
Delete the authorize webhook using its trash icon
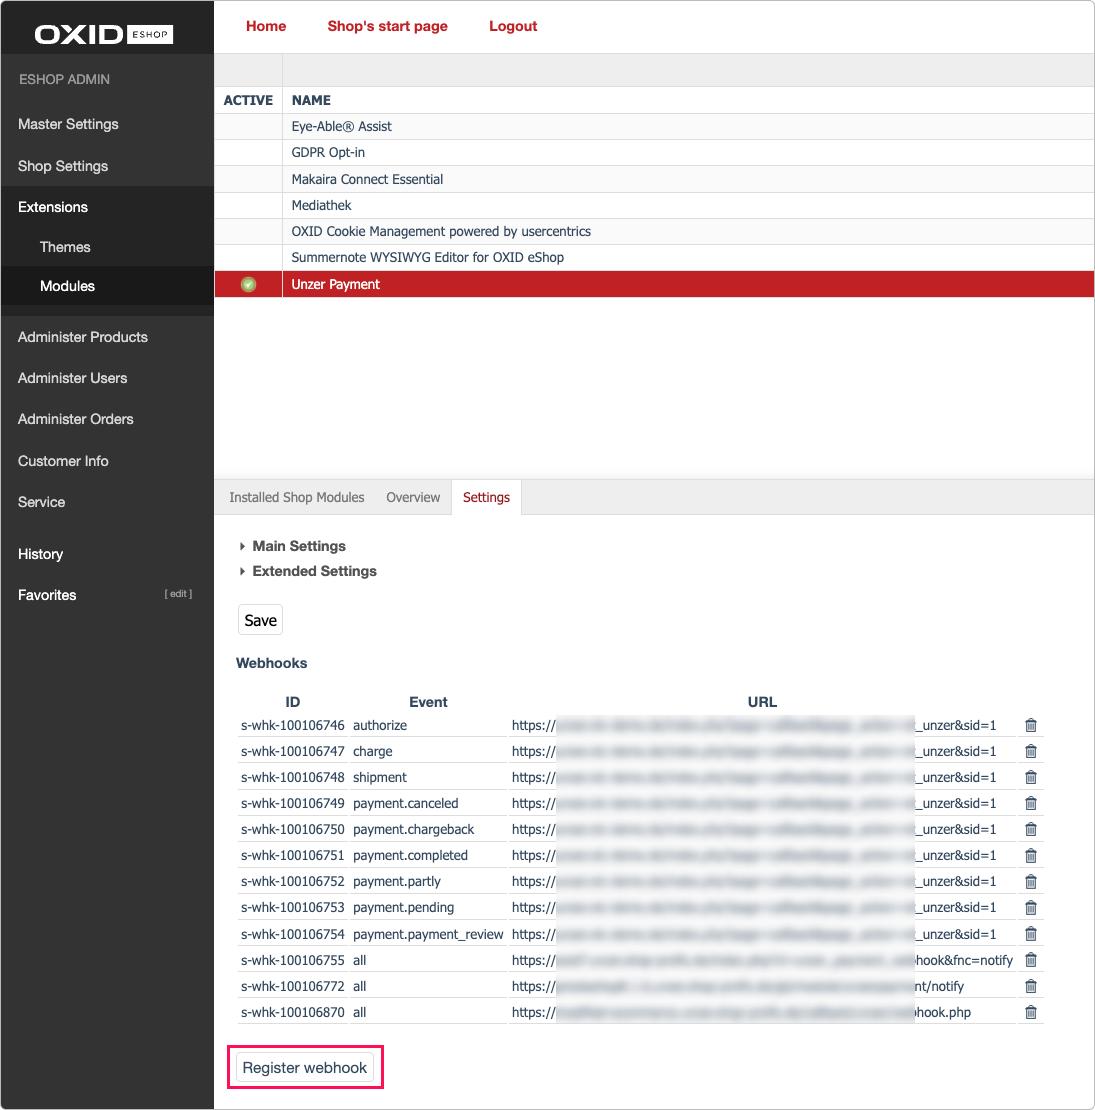pyautogui.click(x=1030, y=725)
